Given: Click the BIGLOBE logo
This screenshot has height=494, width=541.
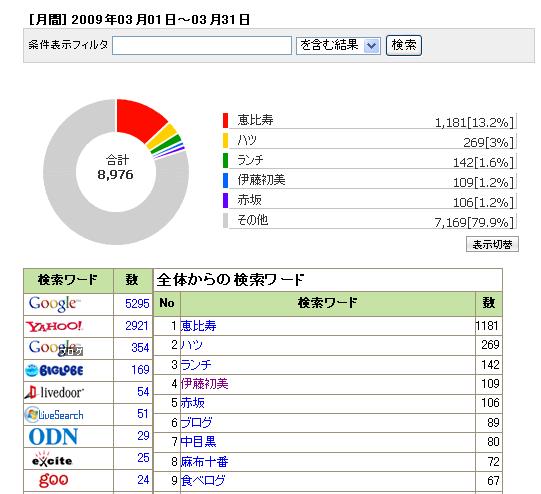Looking at the screenshot, I should [54, 370].
